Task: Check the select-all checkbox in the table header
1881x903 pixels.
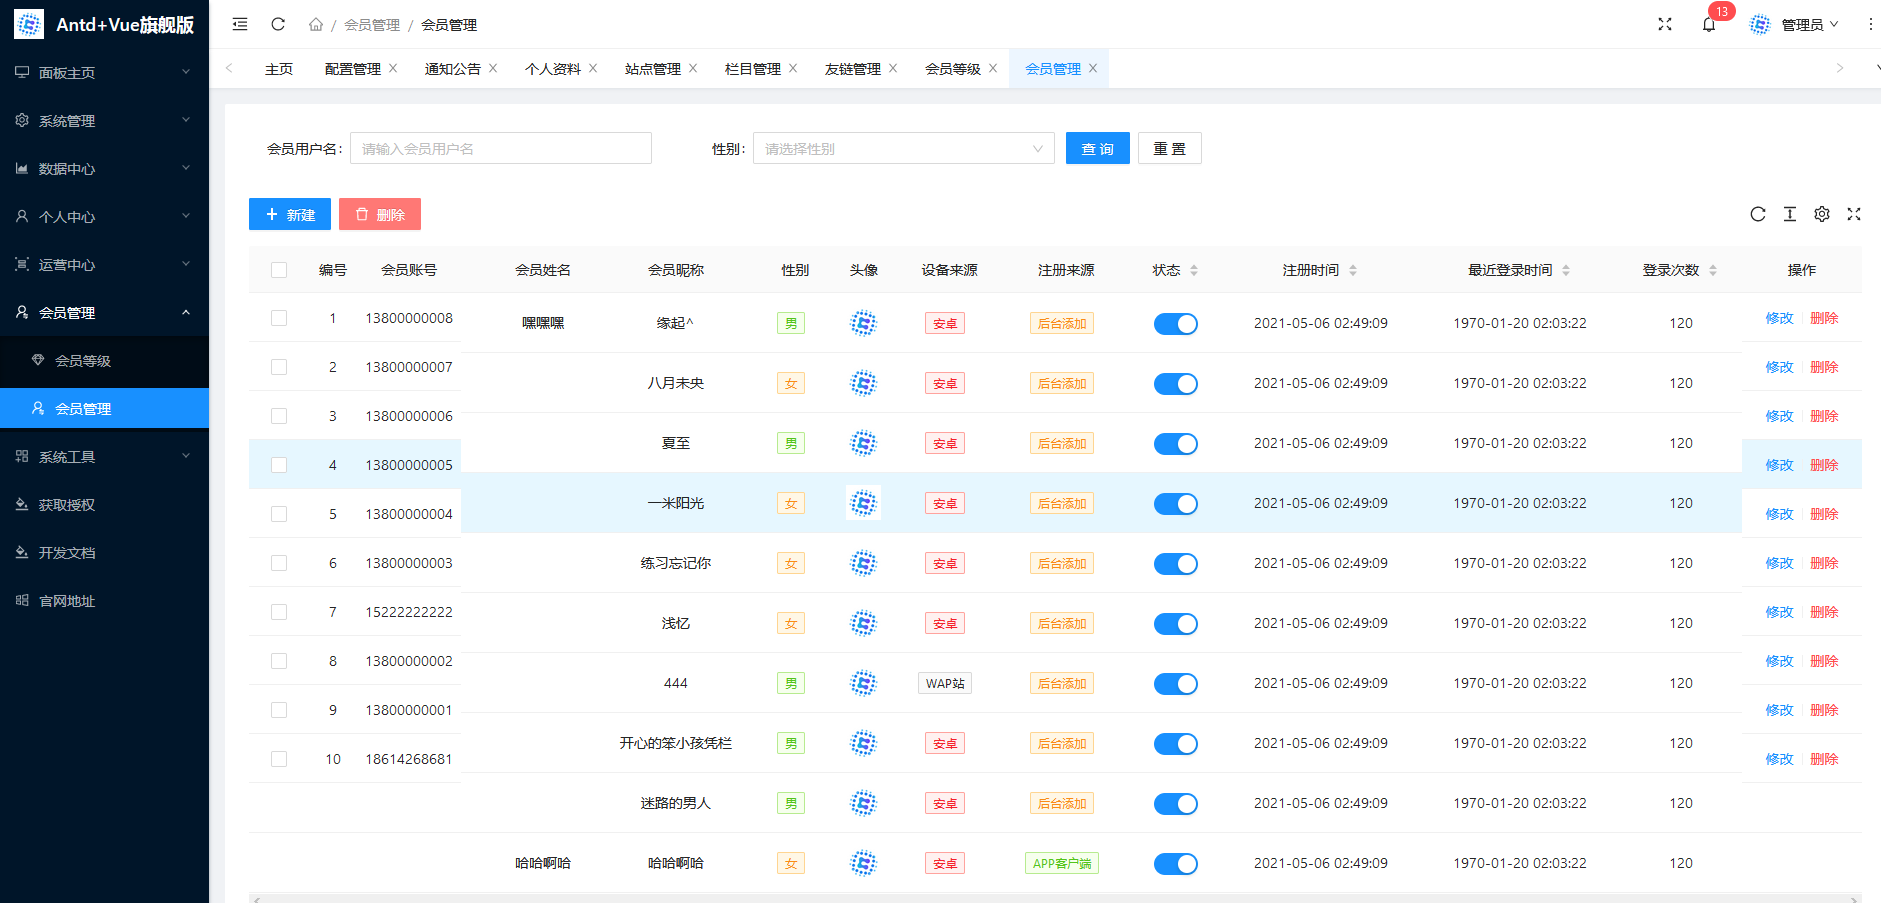Action: (279, 269)
